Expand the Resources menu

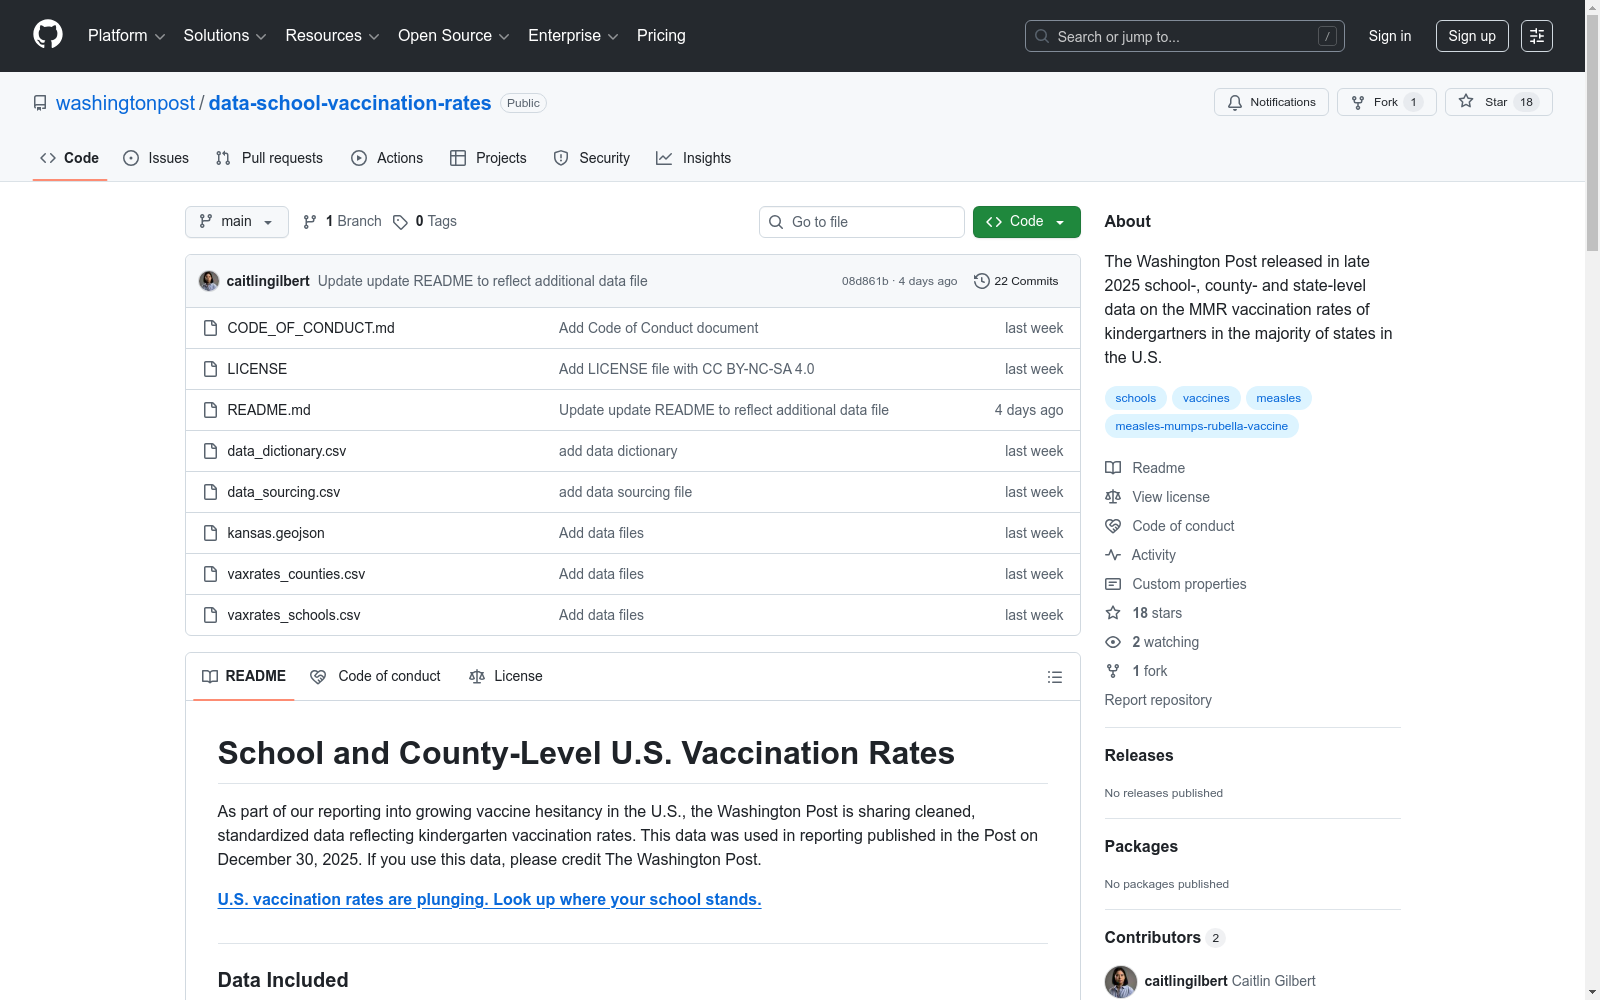click(x=332, y=36)
